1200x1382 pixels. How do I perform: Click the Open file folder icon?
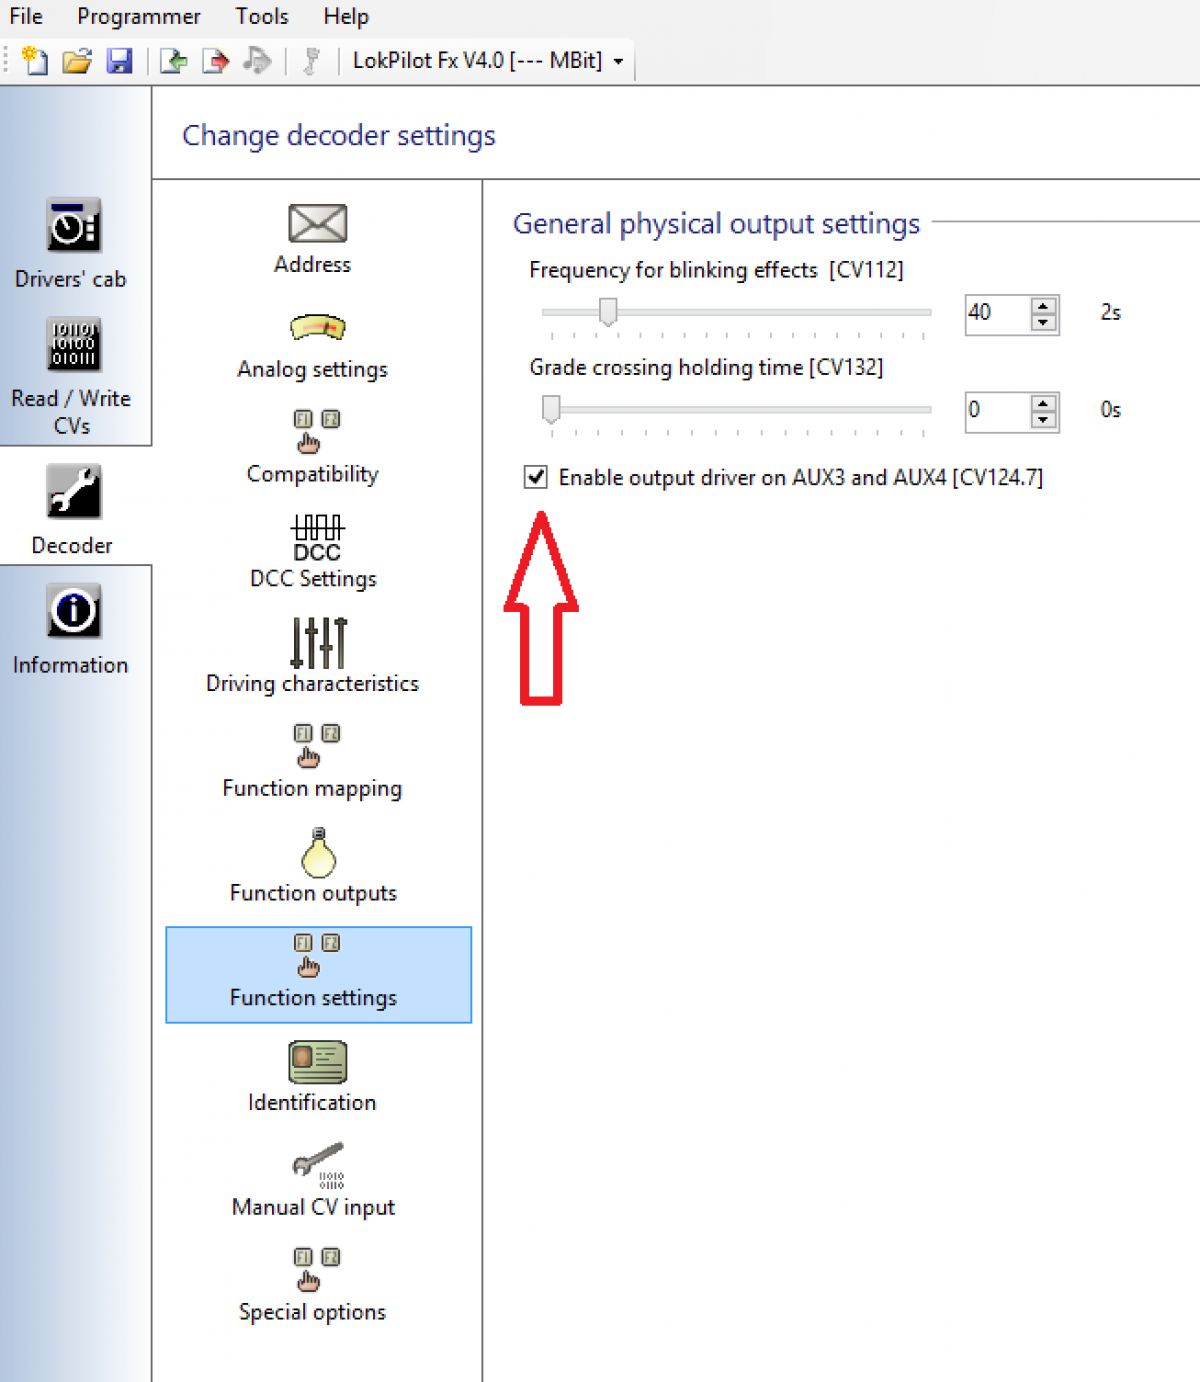coord(77,61)
